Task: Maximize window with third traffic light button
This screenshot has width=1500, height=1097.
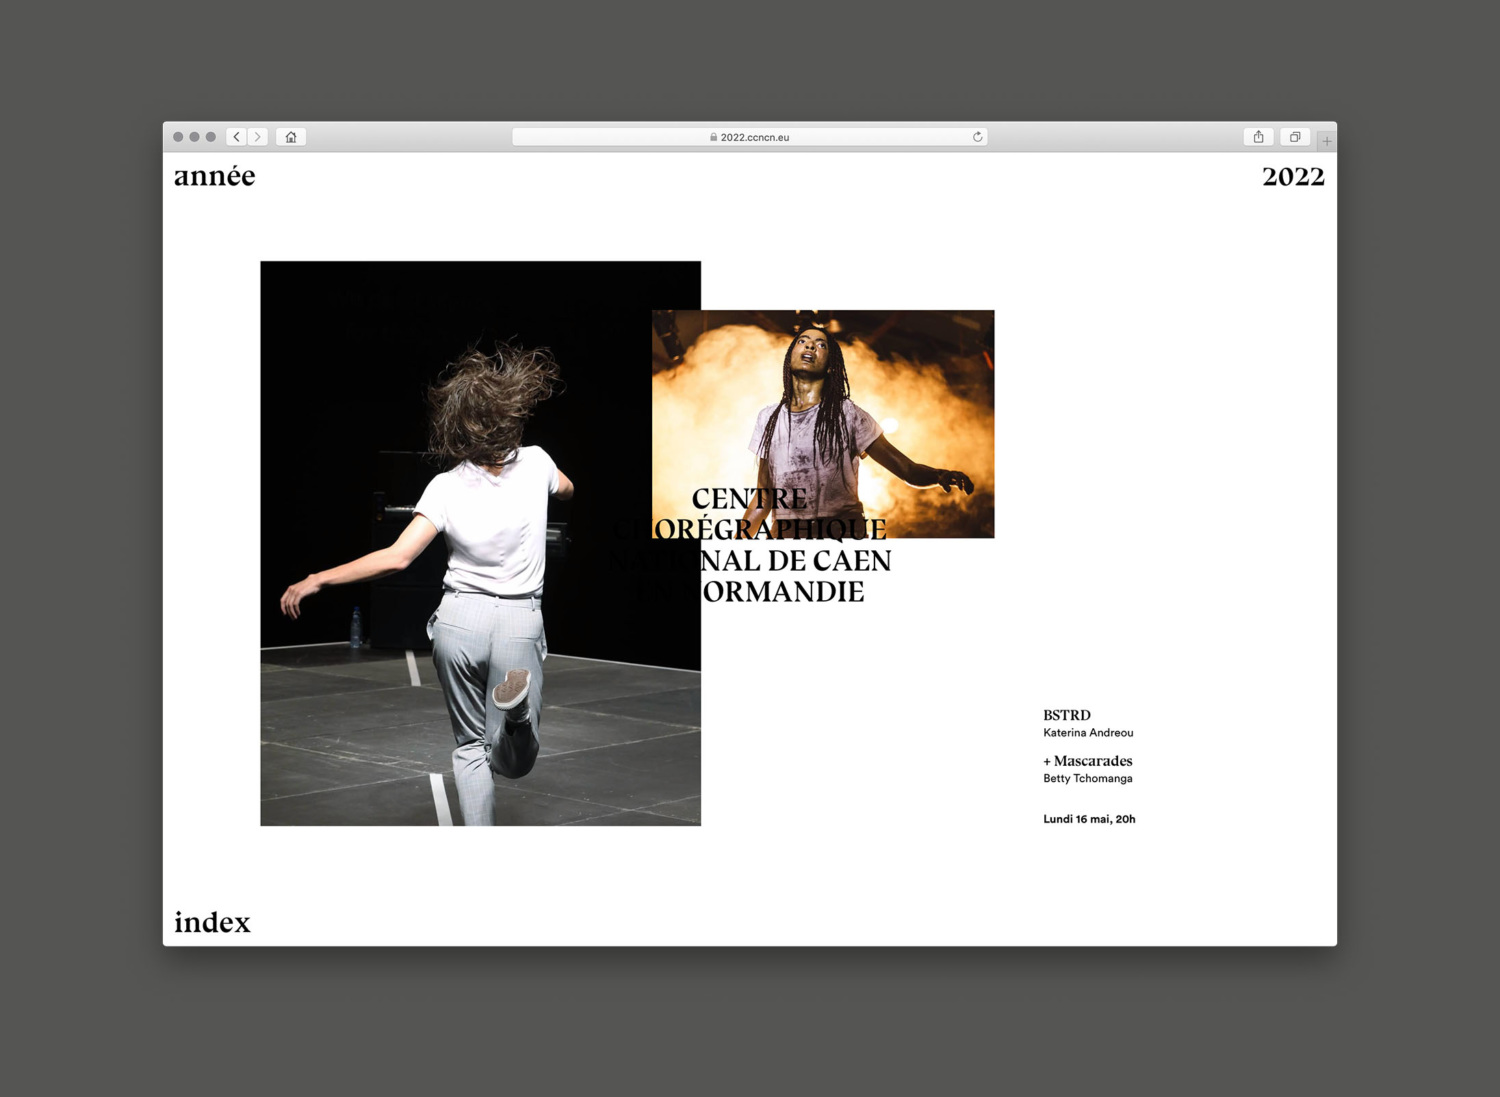Action: (210, 137)
